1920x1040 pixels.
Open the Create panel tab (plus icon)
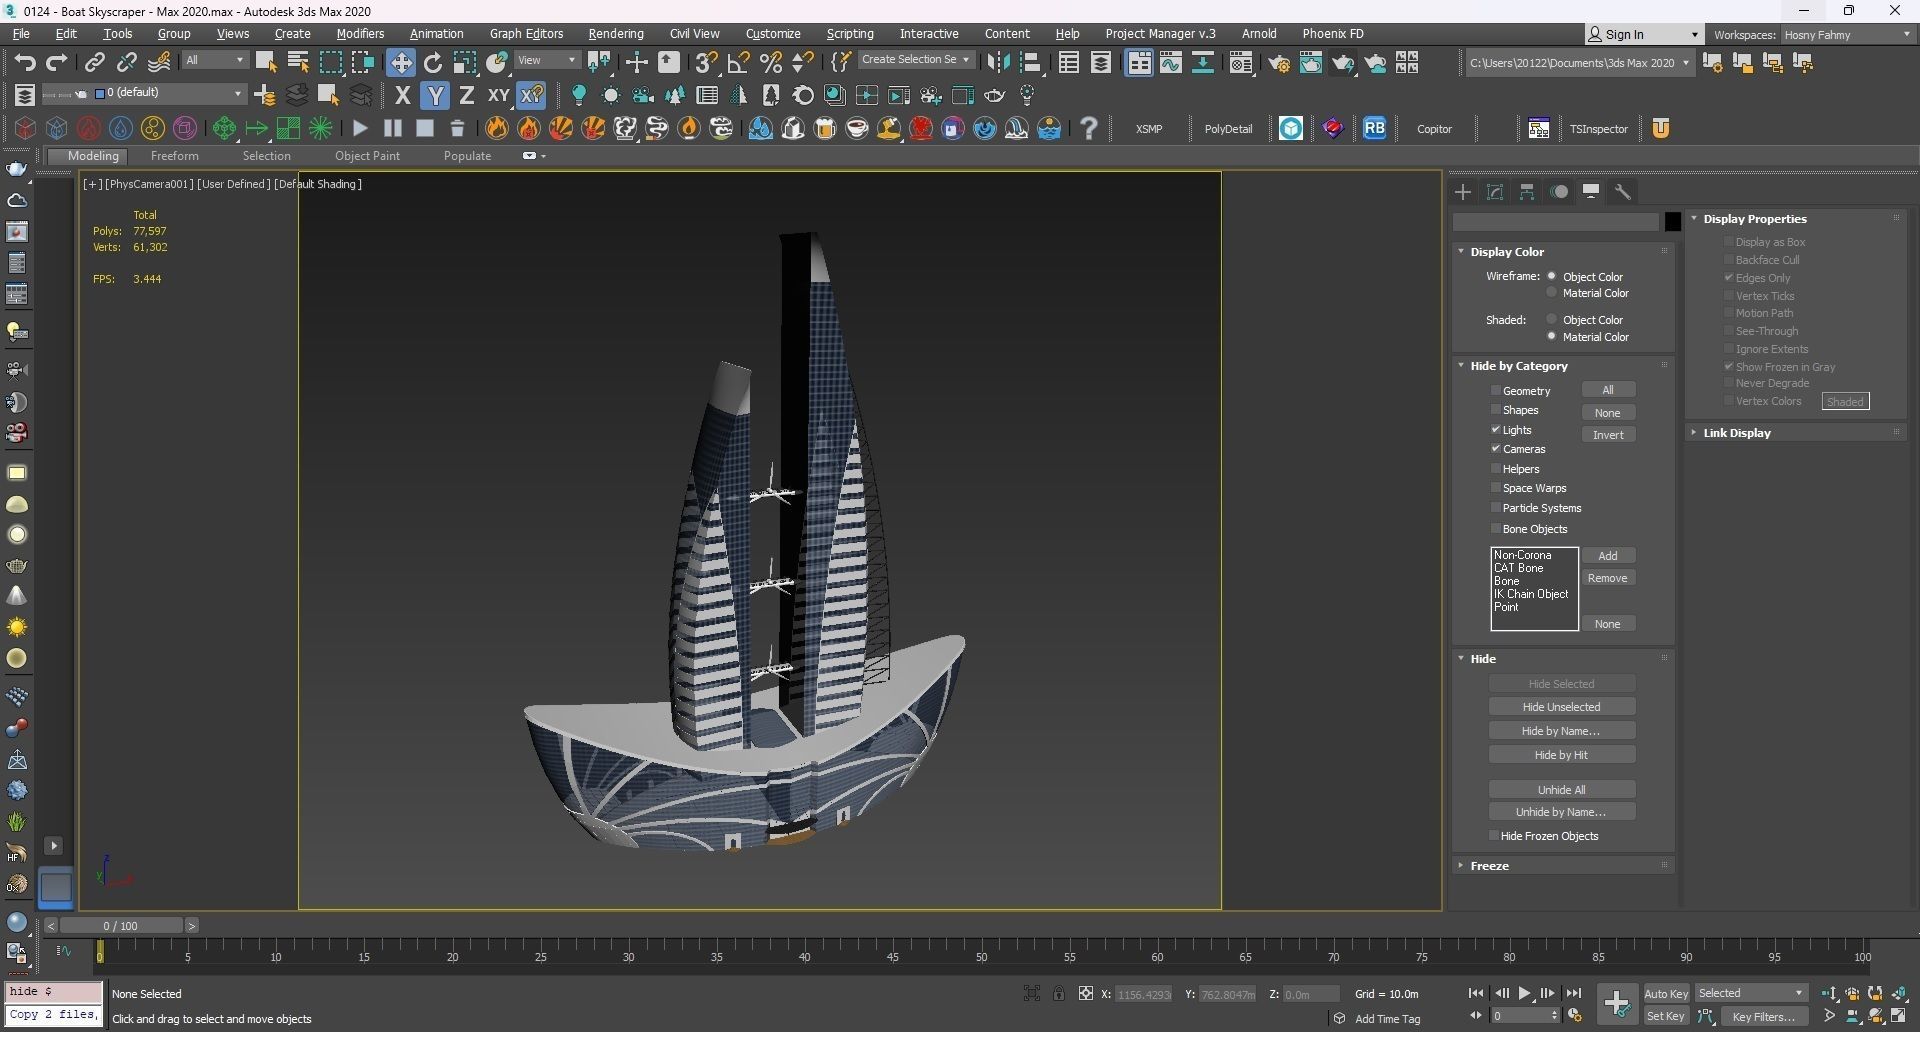(1463, 192)
